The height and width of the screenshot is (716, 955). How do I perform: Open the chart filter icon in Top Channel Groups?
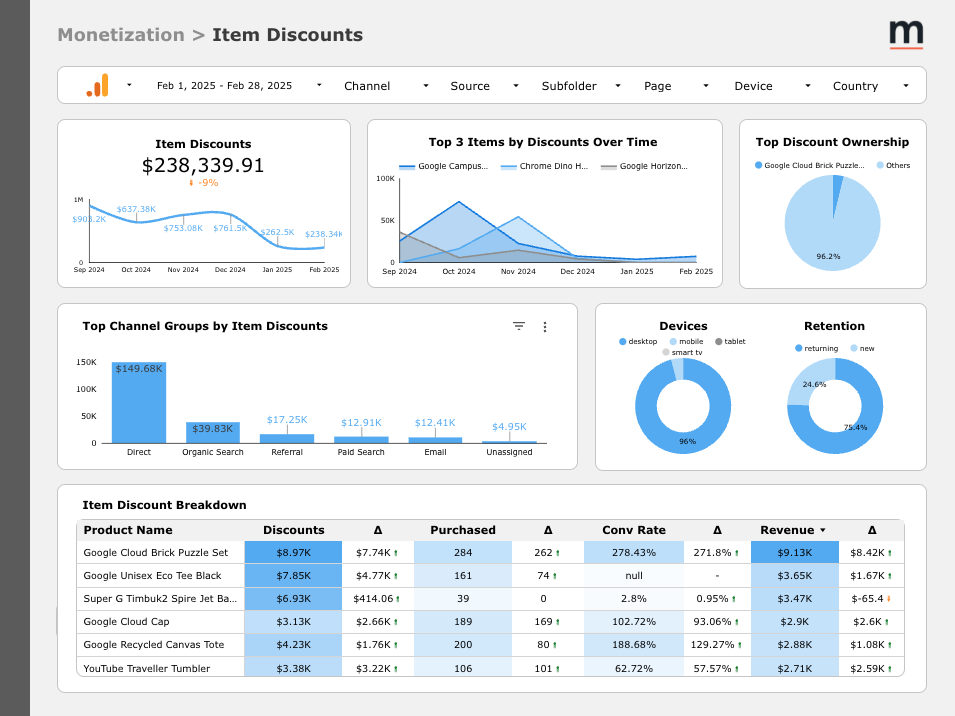click(x=518, y=326)
